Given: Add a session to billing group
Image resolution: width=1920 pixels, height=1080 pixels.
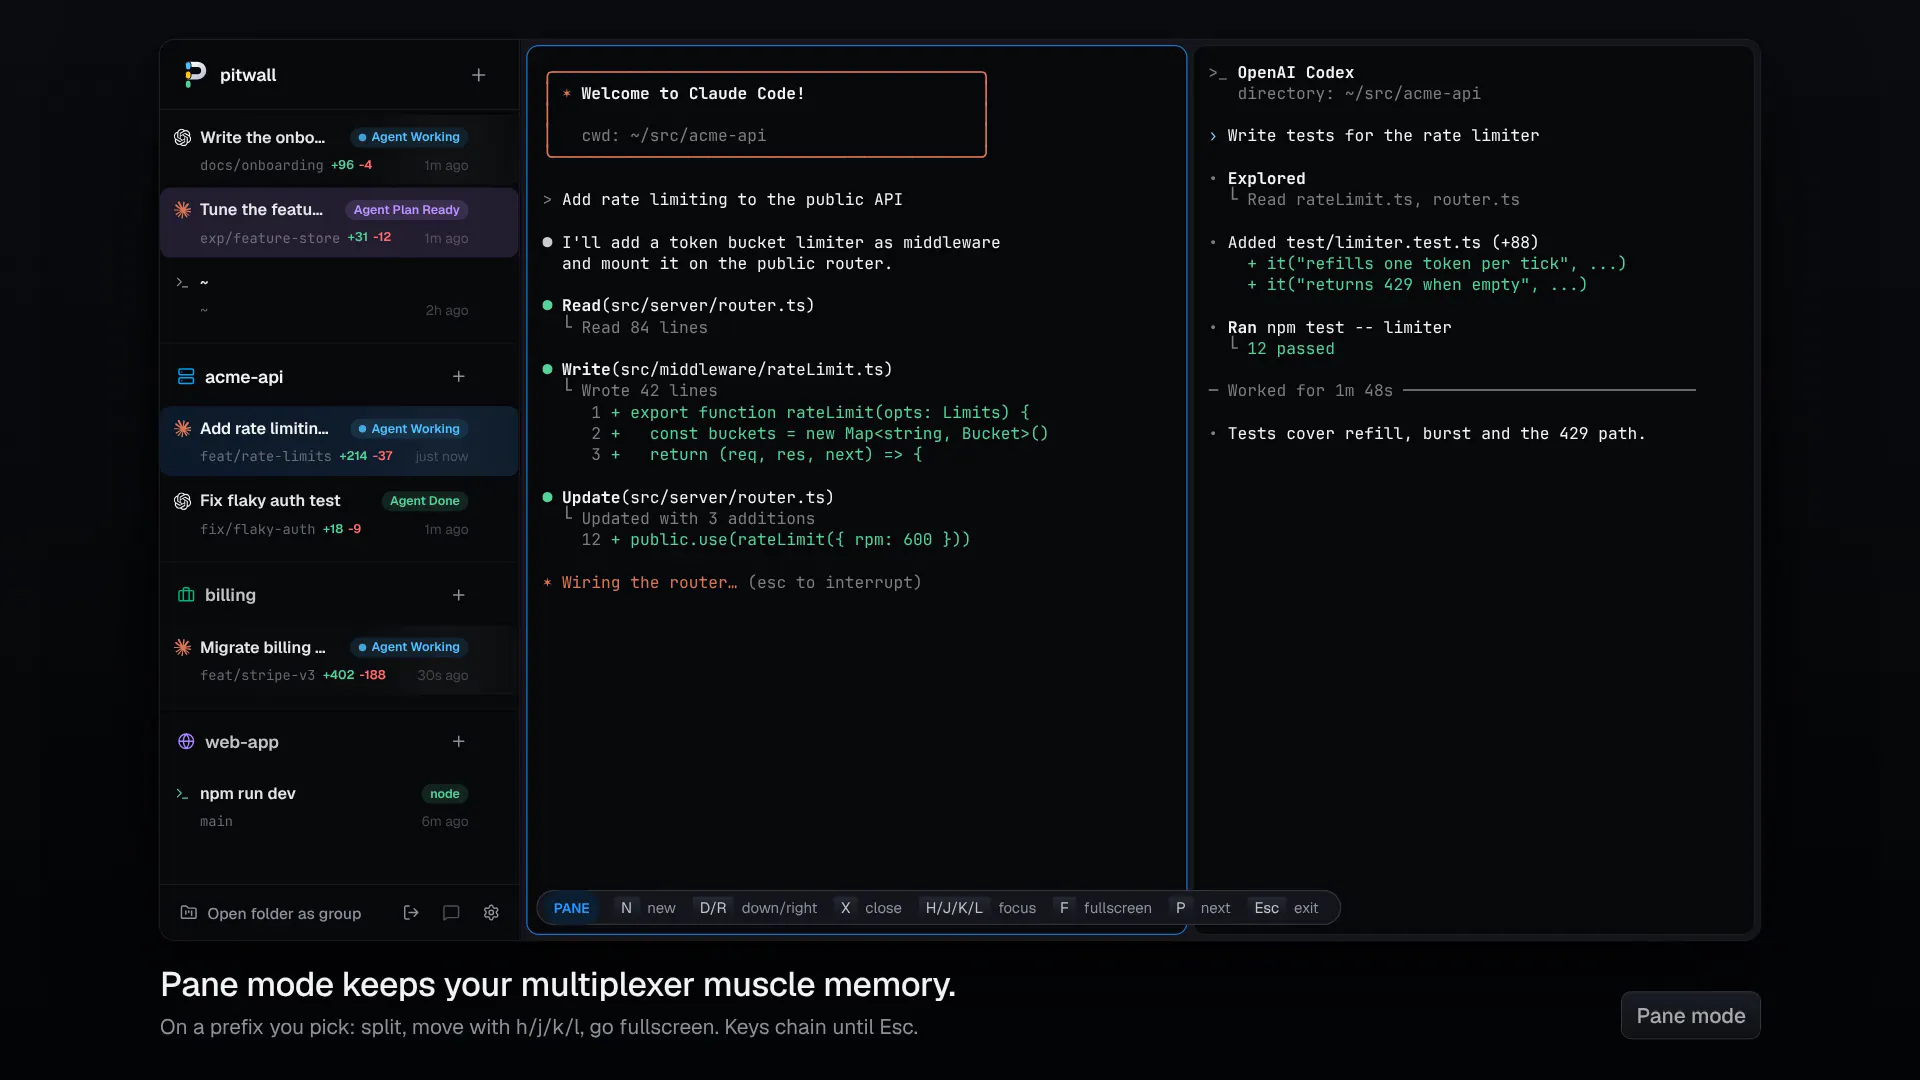Looking at the screenshot, I should tap(459, 595).
